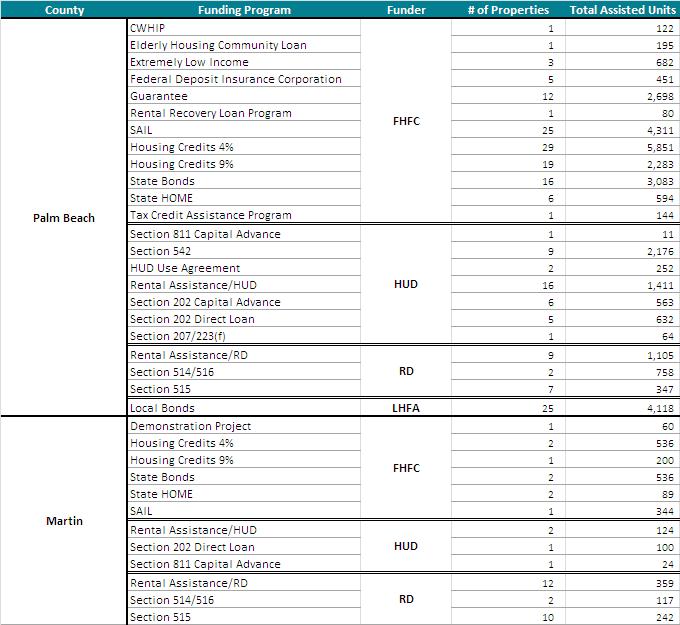Select the Local Bonds cell
The image size is (680, 625).
tap(244, 408)
